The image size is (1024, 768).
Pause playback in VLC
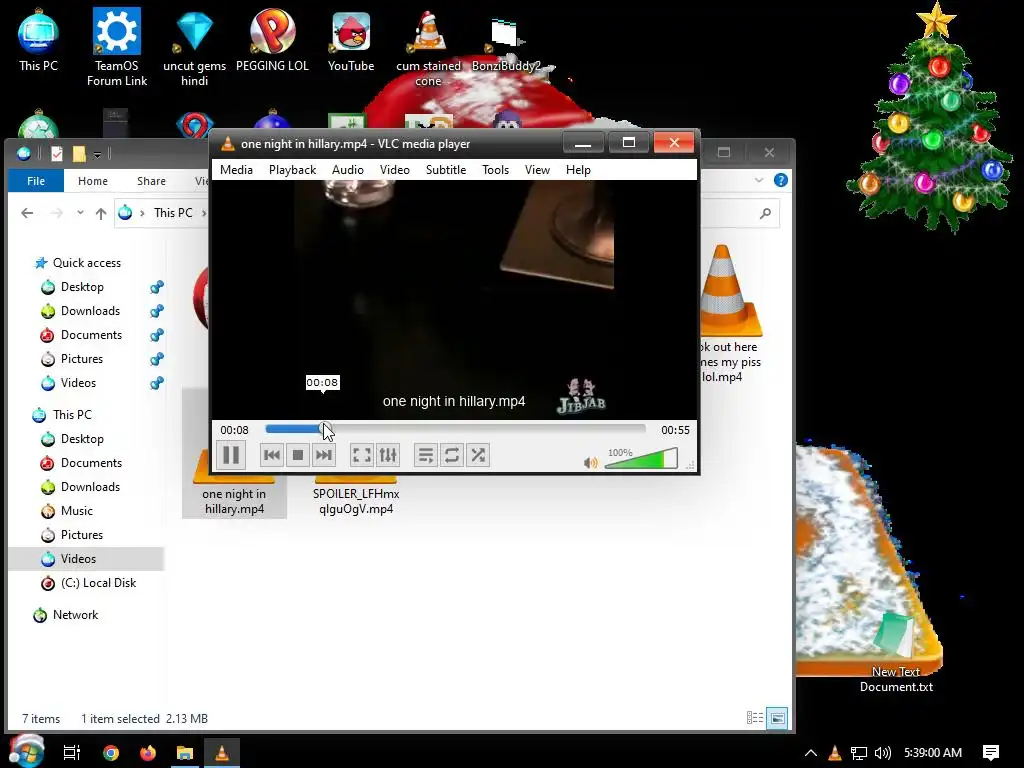(231, 455)
